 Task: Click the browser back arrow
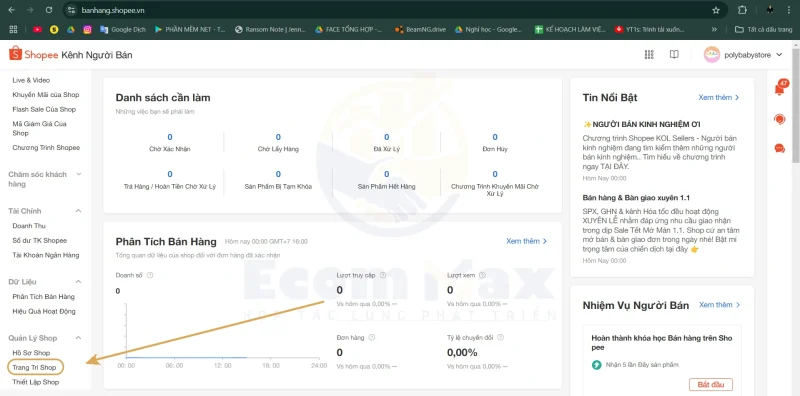(x=12, y=10)
